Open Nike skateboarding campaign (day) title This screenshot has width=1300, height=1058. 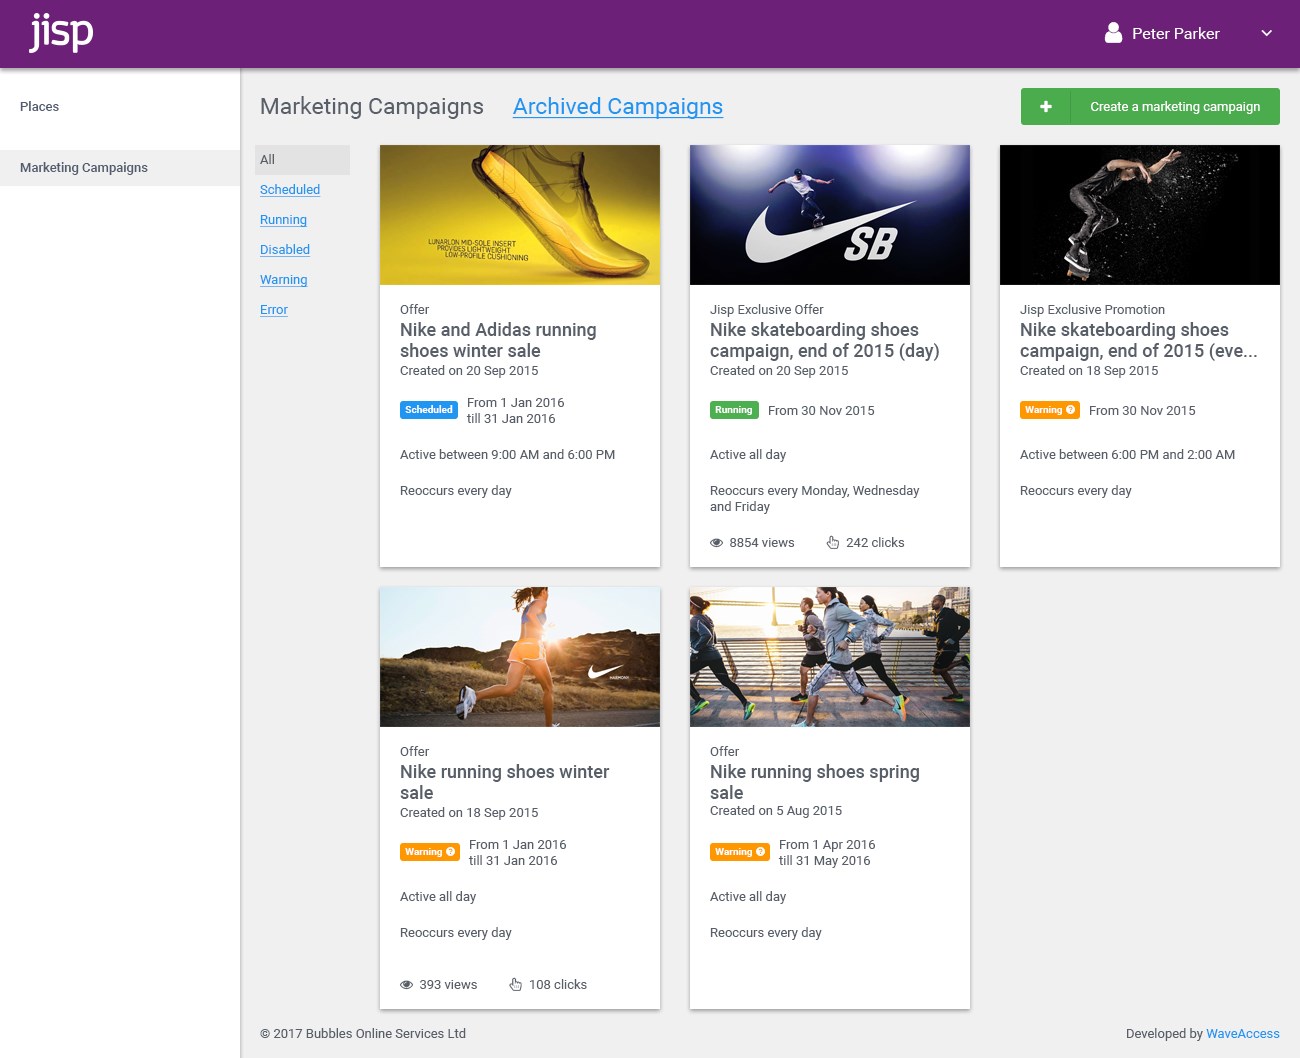(825, 340)
